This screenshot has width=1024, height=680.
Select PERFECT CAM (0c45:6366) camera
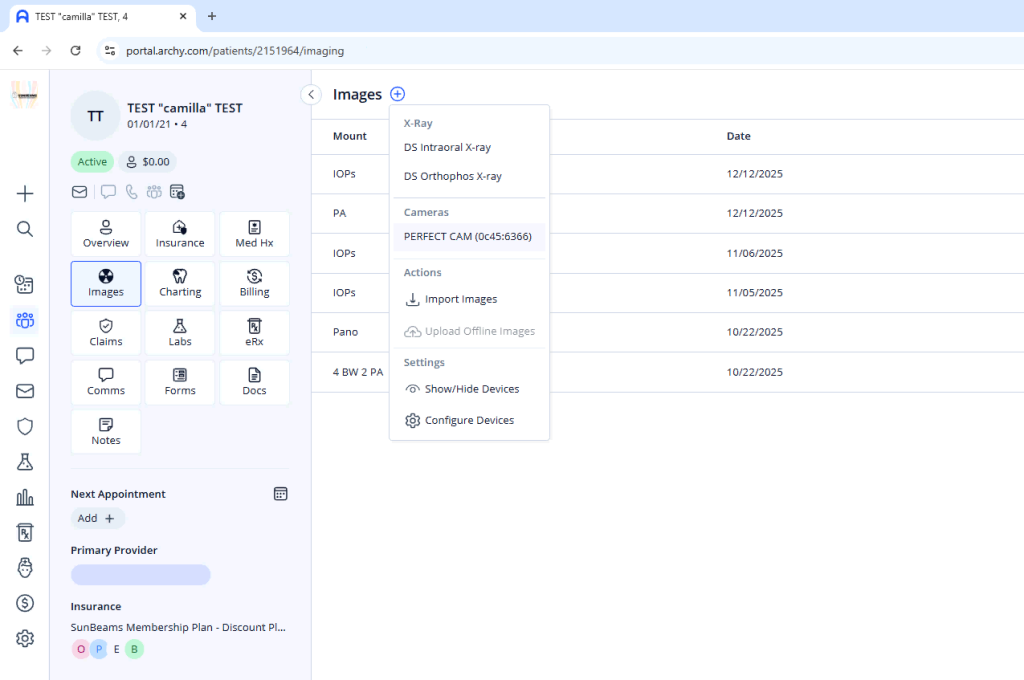pos(468,237)
